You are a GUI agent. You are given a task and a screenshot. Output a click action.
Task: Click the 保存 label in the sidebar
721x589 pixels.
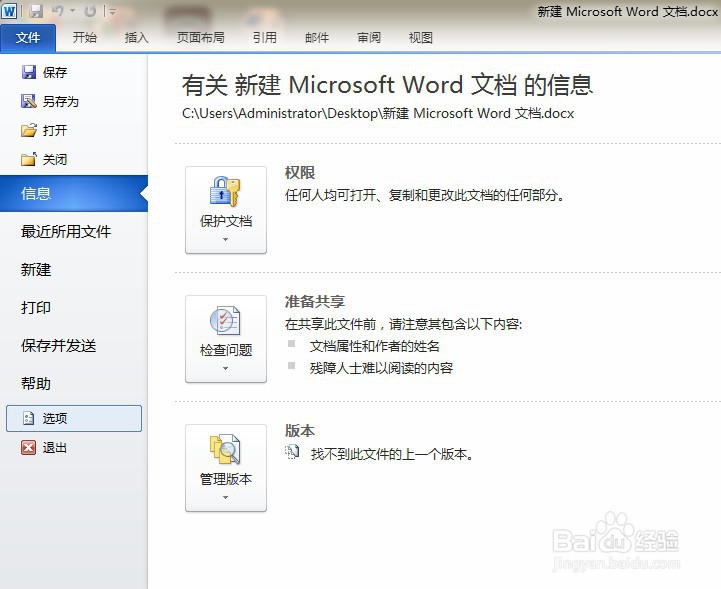55,72
